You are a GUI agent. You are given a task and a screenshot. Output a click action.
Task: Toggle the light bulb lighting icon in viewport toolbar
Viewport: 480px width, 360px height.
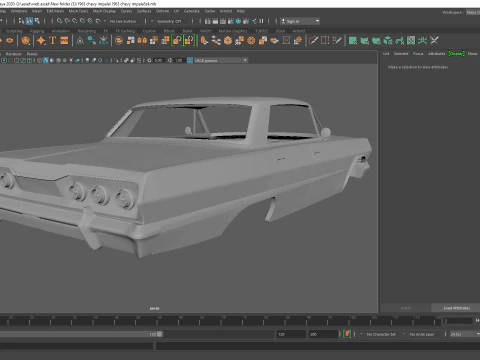tap(87, 60)
